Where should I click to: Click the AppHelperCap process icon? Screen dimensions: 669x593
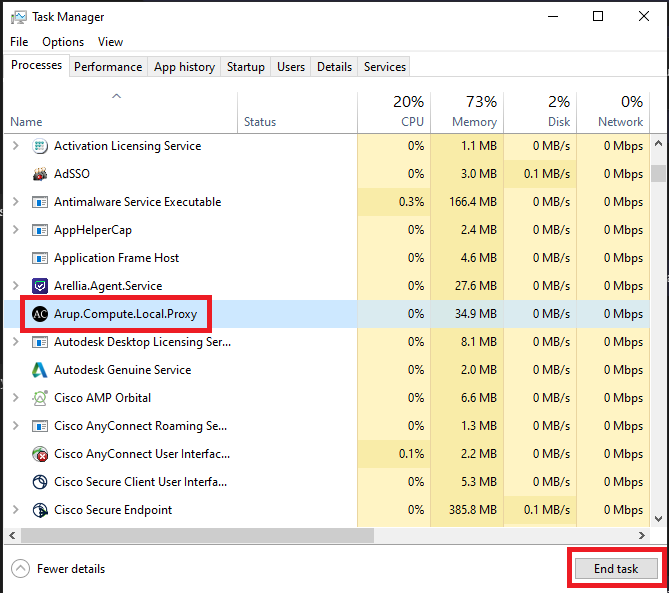coord(40,230)
